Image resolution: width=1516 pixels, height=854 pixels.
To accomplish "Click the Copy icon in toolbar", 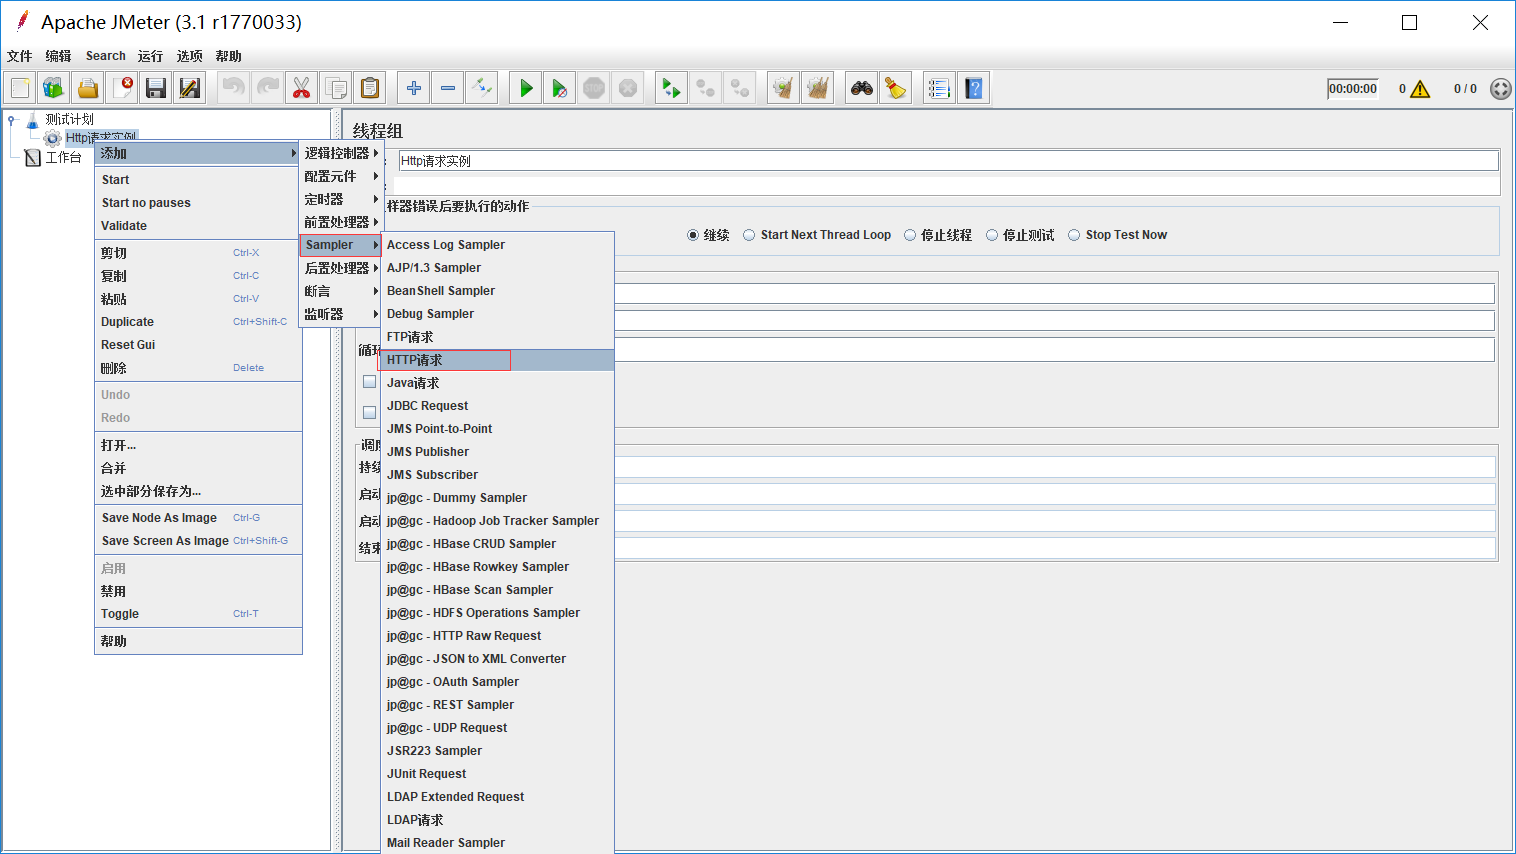I will (x=336, y=88).
